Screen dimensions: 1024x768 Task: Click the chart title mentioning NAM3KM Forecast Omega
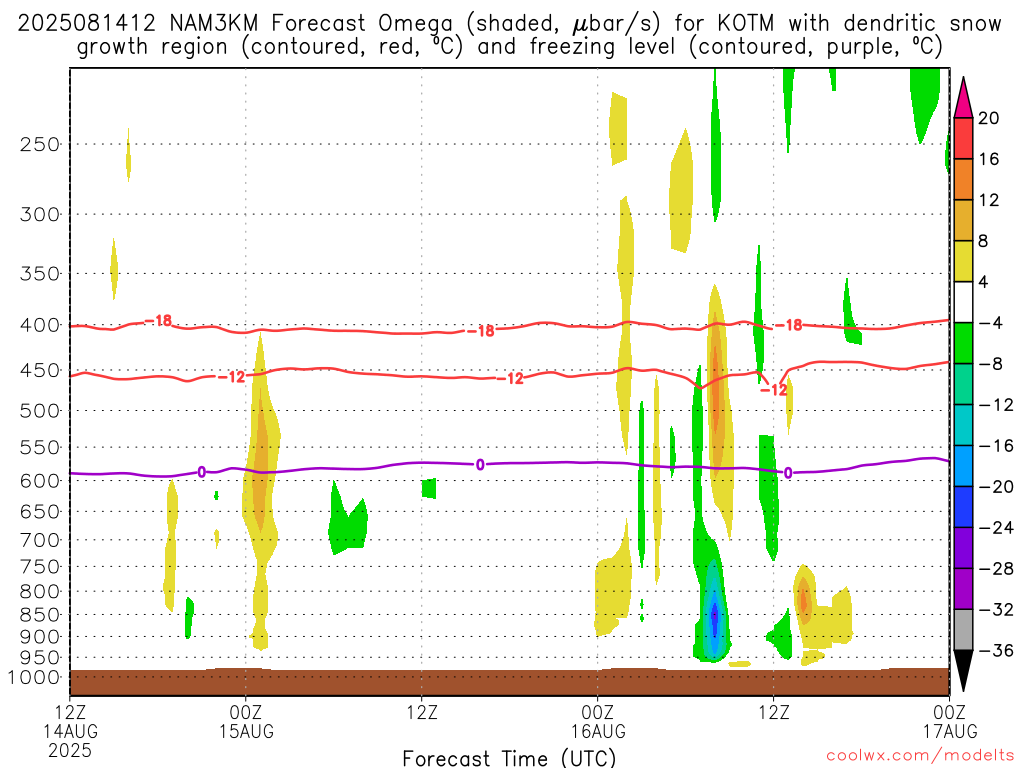[509, 34]
